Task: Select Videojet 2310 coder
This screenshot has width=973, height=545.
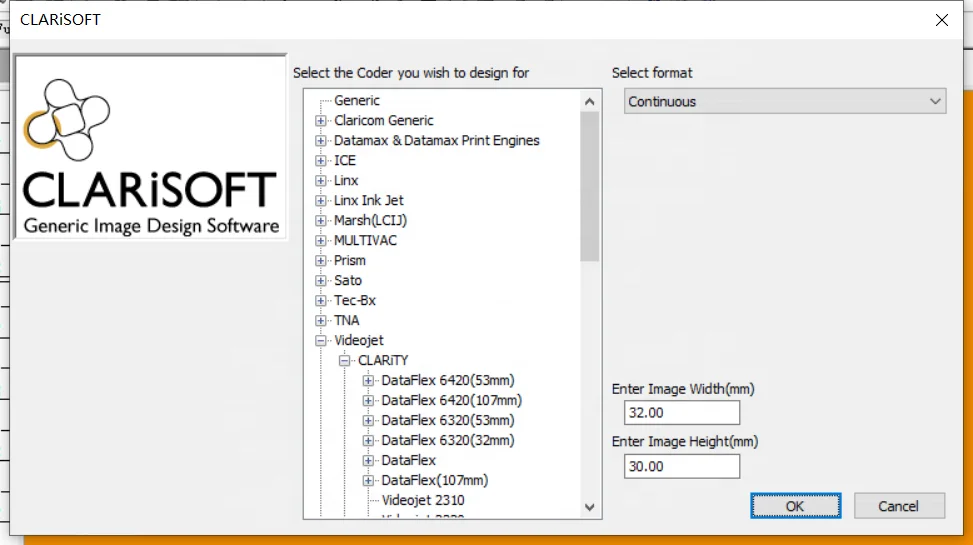Action: [423, 500]
